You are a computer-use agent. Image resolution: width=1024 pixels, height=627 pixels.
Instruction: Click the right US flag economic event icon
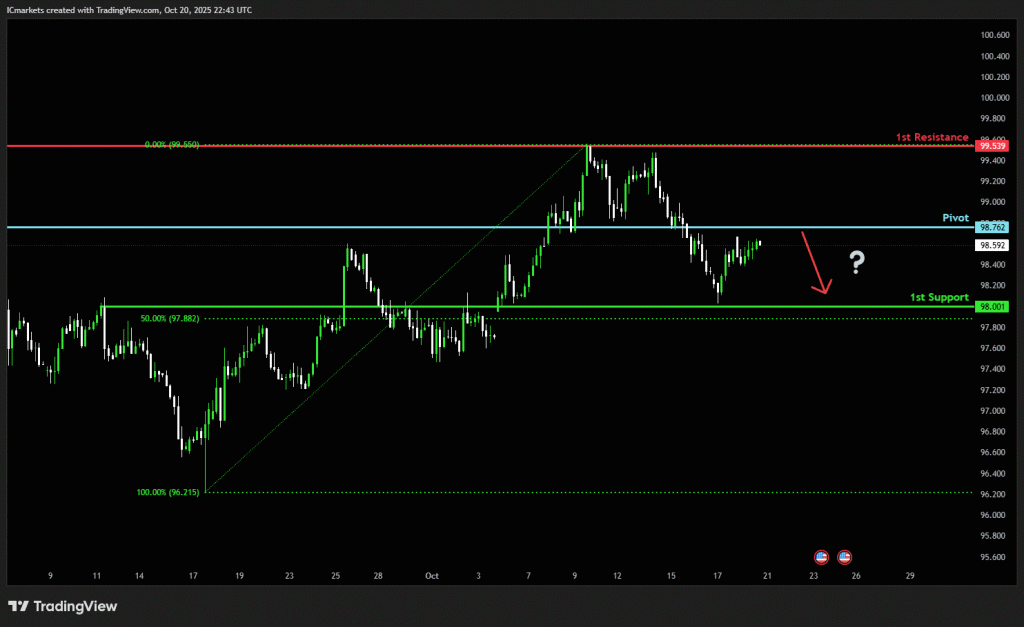click(x=844, y=556)
